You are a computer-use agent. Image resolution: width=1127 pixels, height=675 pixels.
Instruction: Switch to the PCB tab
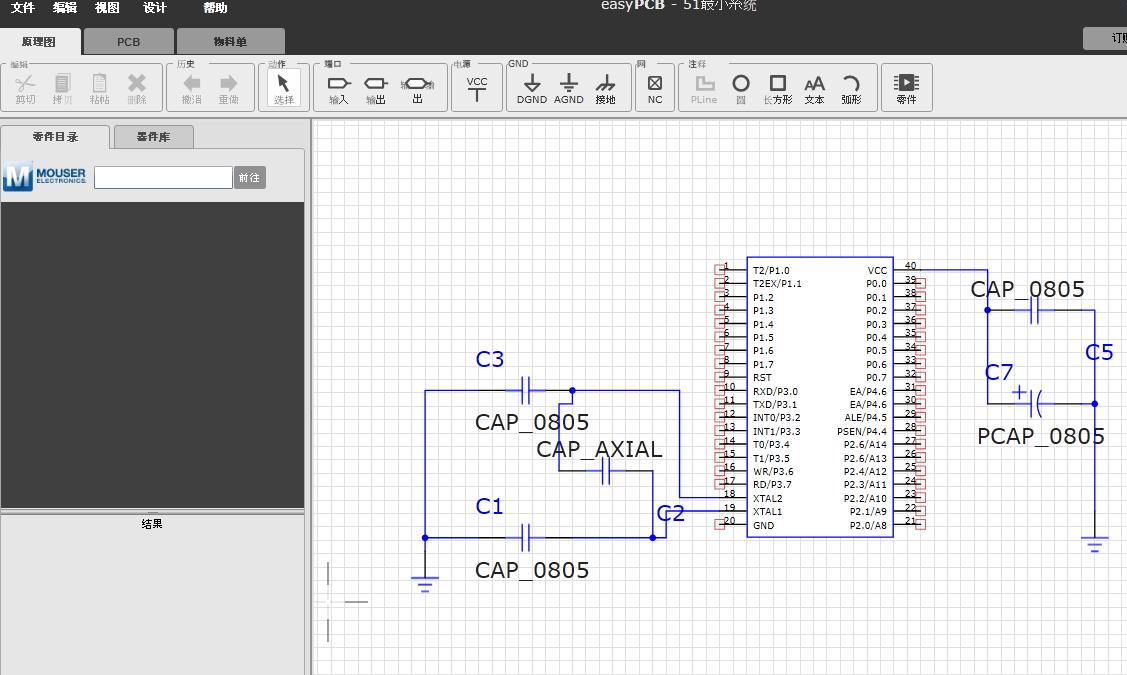[x=129, y=42]
